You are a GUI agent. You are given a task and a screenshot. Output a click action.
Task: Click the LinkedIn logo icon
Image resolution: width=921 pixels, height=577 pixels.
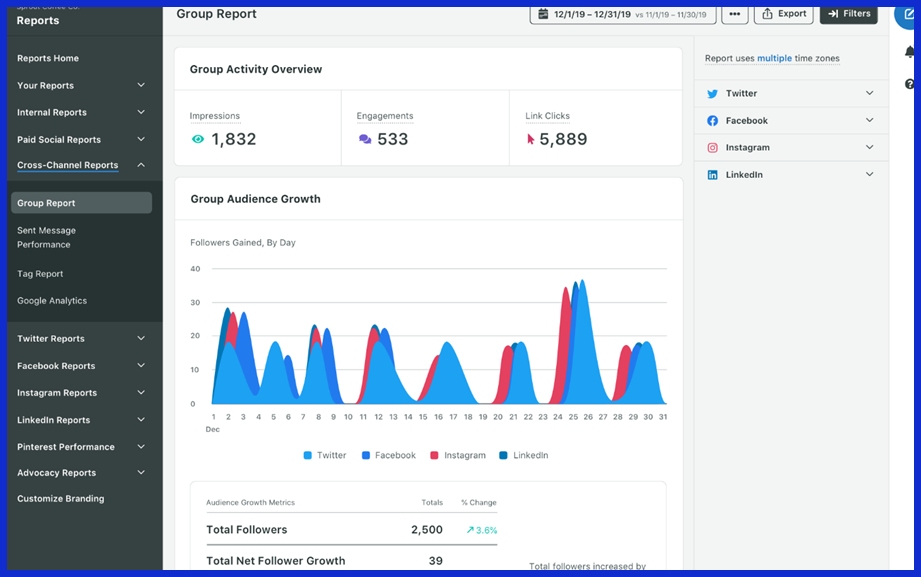click(712, 175)
